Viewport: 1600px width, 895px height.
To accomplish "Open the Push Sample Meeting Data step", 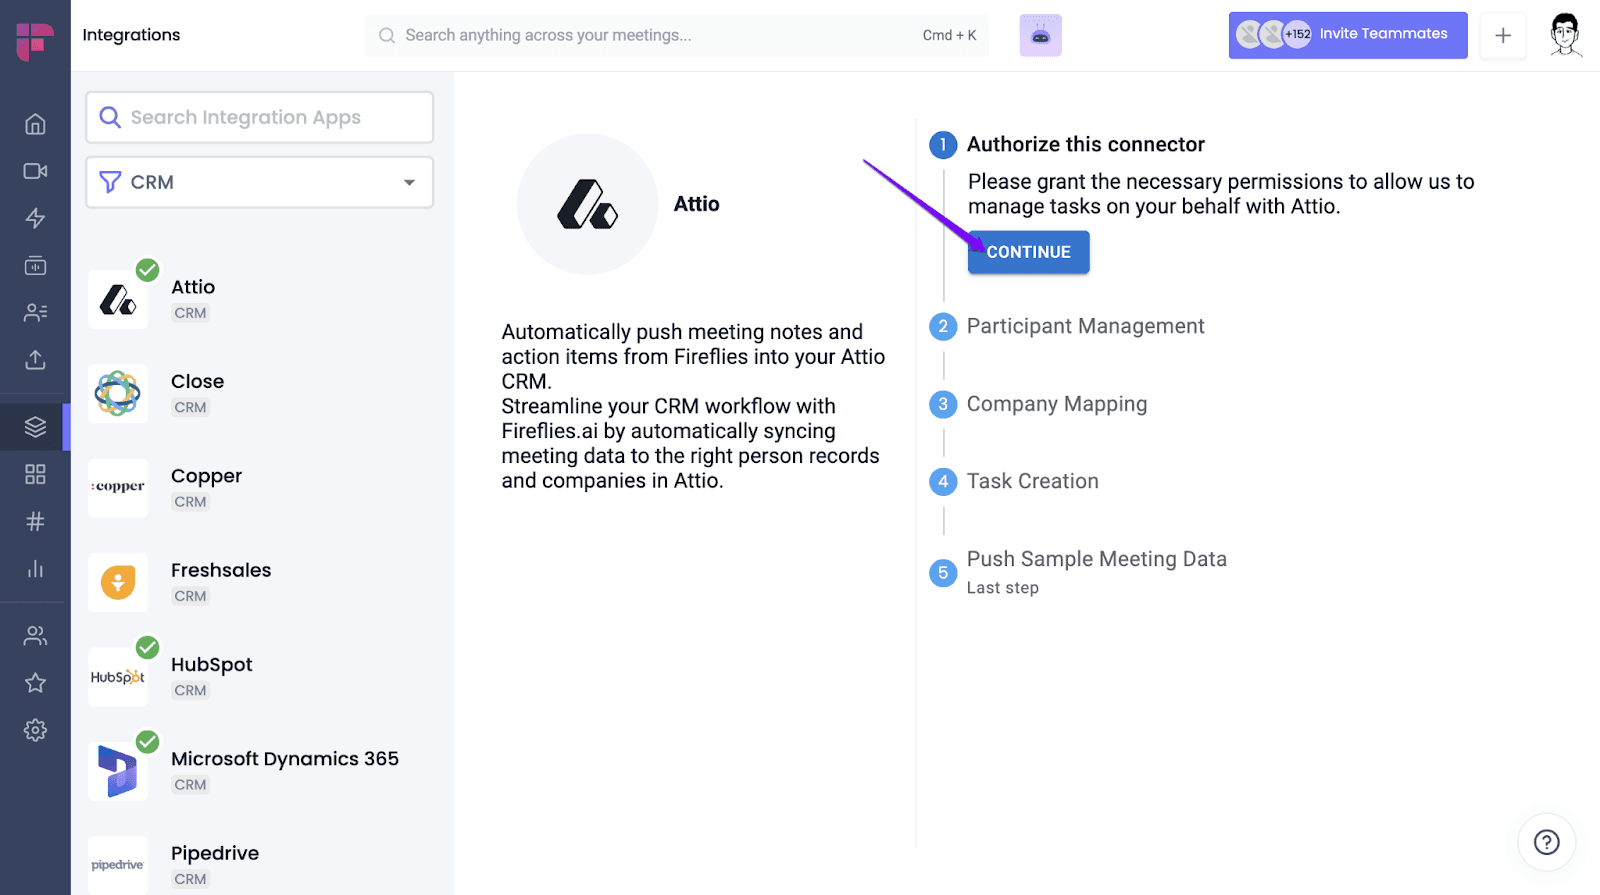I will pos(1097,559).
